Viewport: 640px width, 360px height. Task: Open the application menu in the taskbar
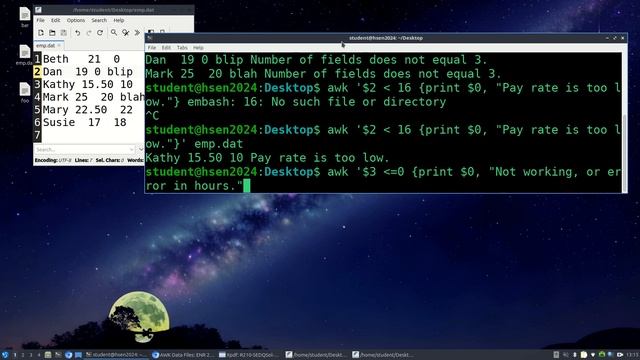click(5, 355)
